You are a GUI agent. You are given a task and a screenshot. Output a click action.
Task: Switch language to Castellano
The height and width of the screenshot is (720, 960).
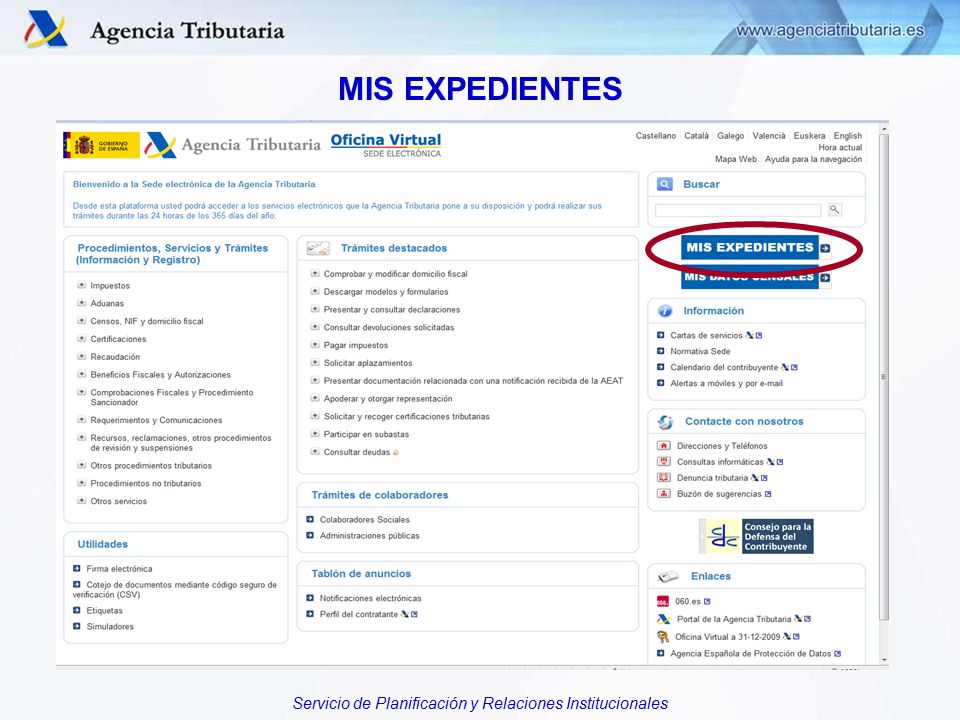656,136
